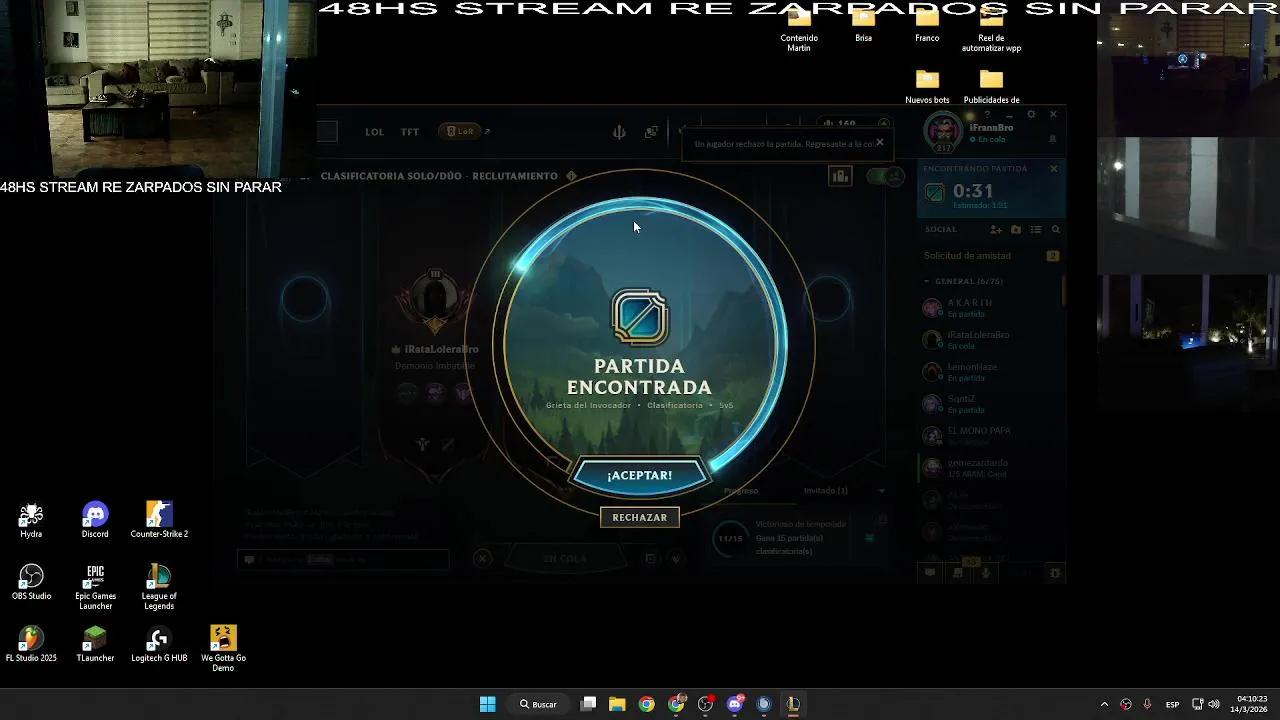Viewport: 1280px width, 720px height.
Task: Select friend iRataLoleraBro in list
Action: pos(990,340)
